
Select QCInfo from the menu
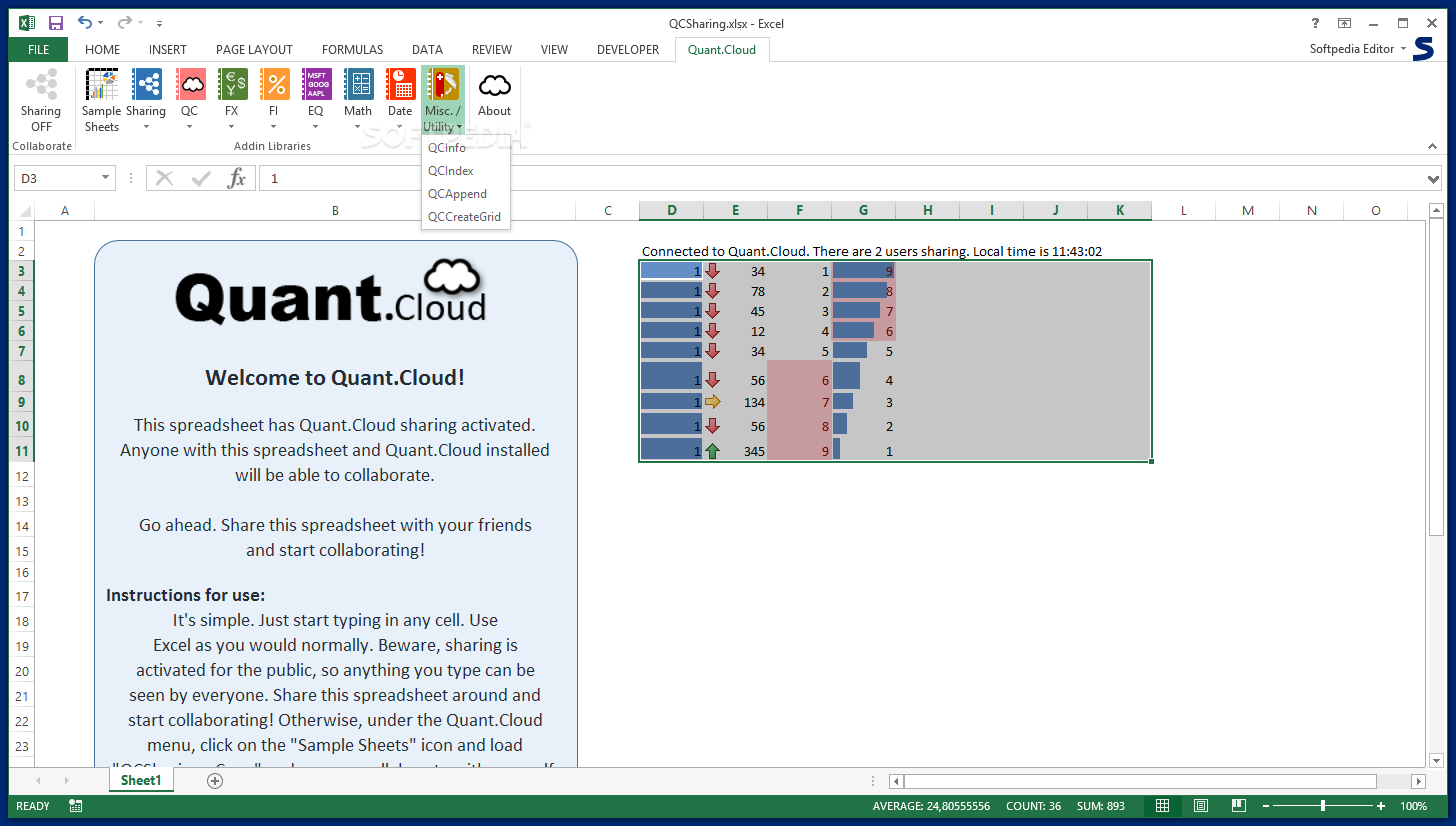[466, 148]
